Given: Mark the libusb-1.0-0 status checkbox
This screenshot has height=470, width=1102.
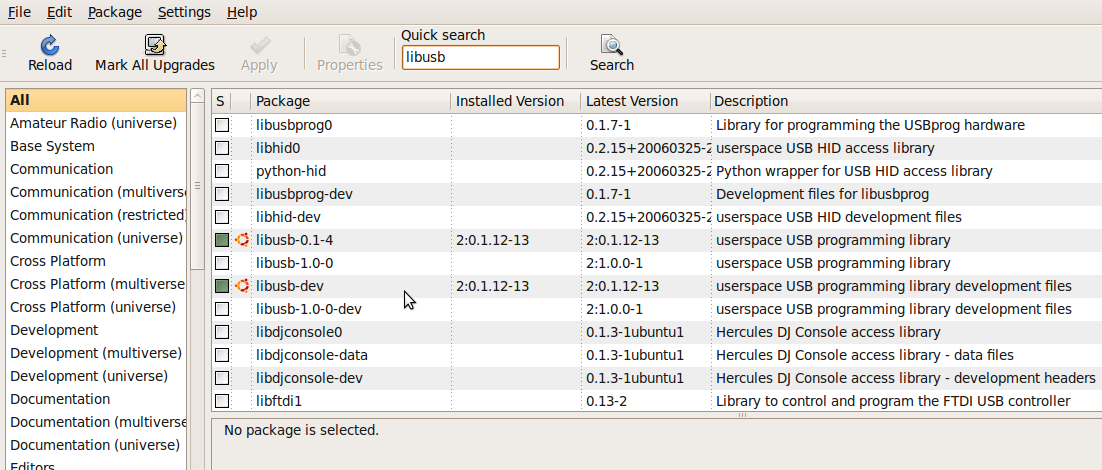Looking at the screenshot, I should click(222, 263).
